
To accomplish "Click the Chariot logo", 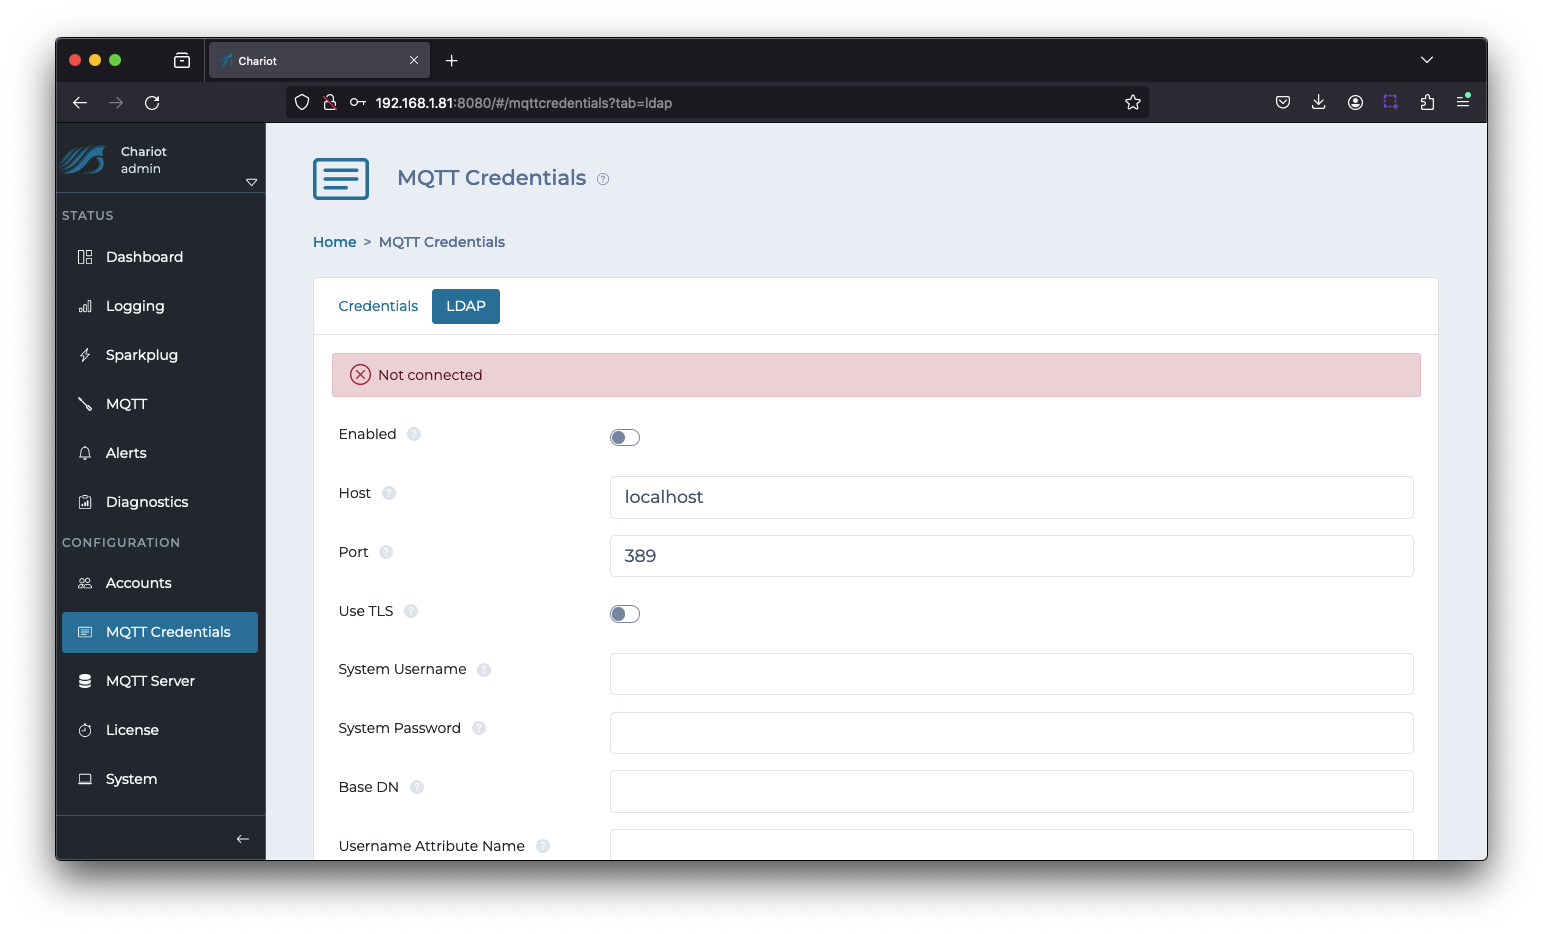I will [83, 160].
